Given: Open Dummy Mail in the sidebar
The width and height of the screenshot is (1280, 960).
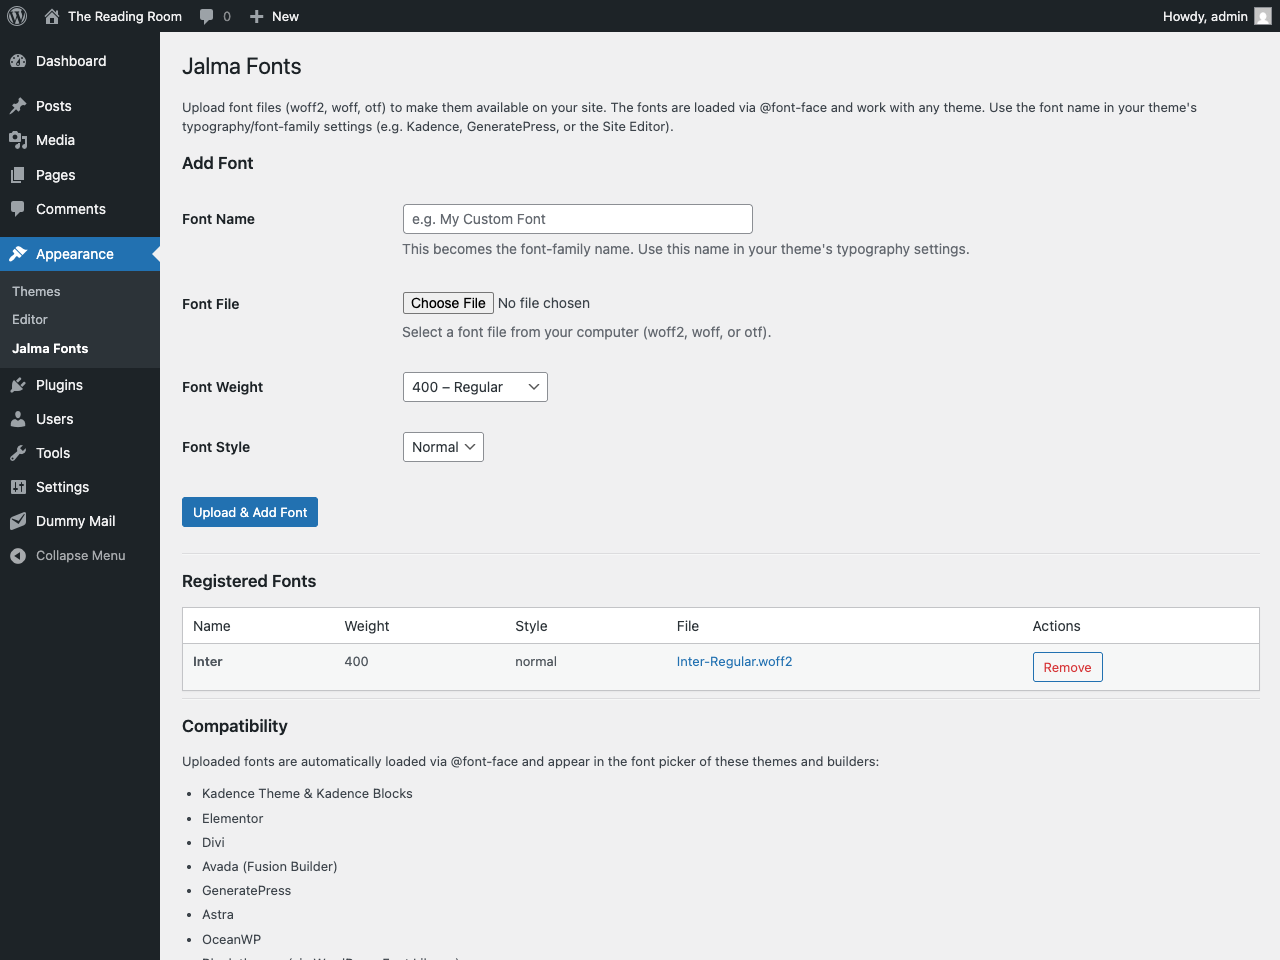Looking at the screenshot, I should [76, 521].
